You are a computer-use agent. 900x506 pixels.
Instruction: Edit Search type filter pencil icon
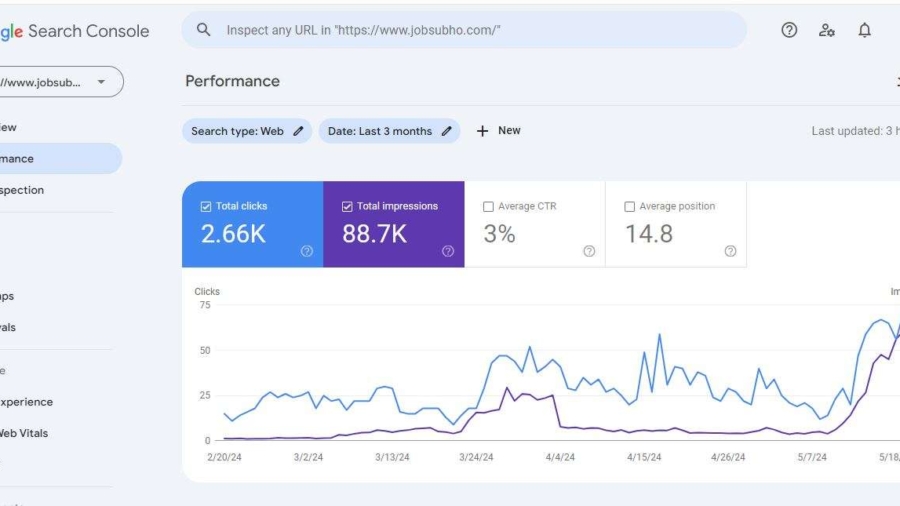click(x=298, y=131)
